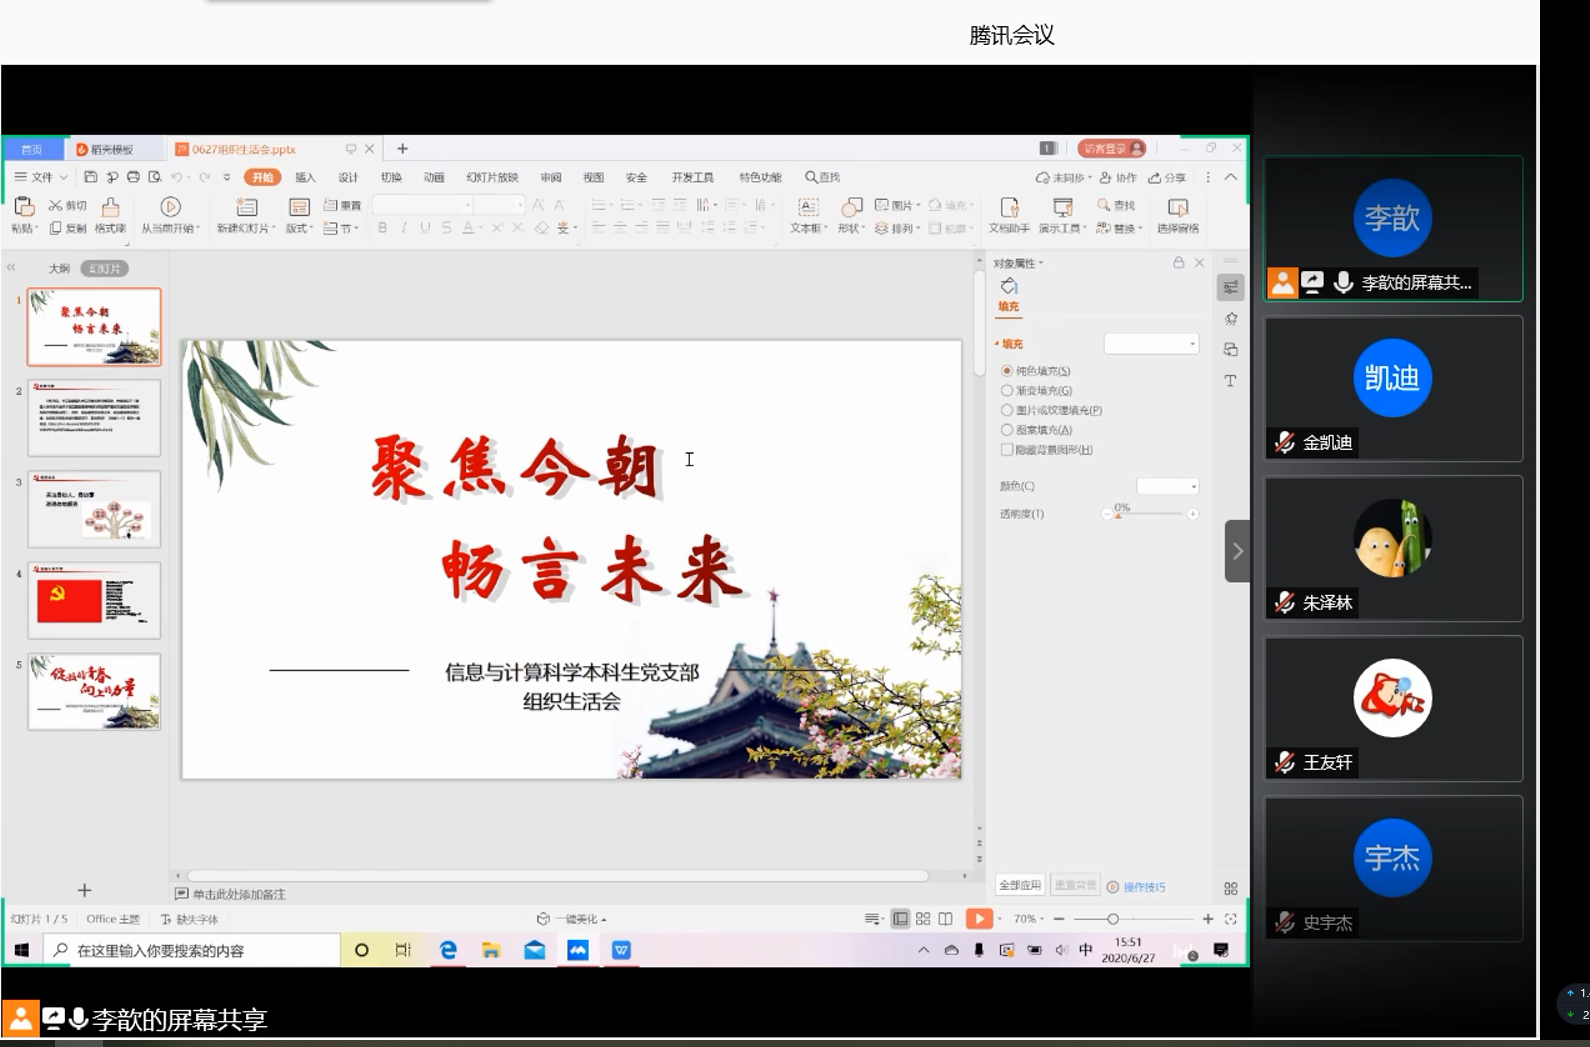The height and width of the screenshot is (1047, 1590).
Task: Expand the 填充 fill preset dropdown
Action: pos(1151,344)
